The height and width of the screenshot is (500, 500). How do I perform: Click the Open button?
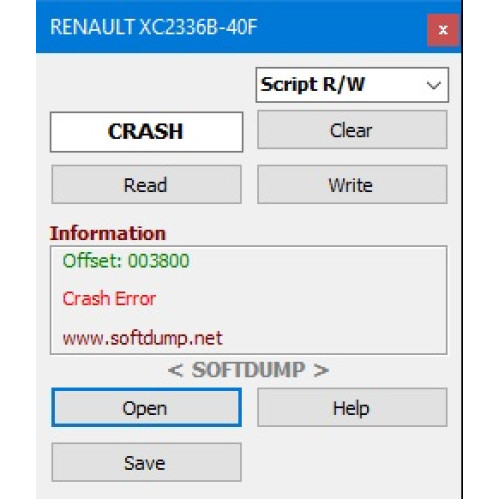pyautogui.click(x=146, y=407)
